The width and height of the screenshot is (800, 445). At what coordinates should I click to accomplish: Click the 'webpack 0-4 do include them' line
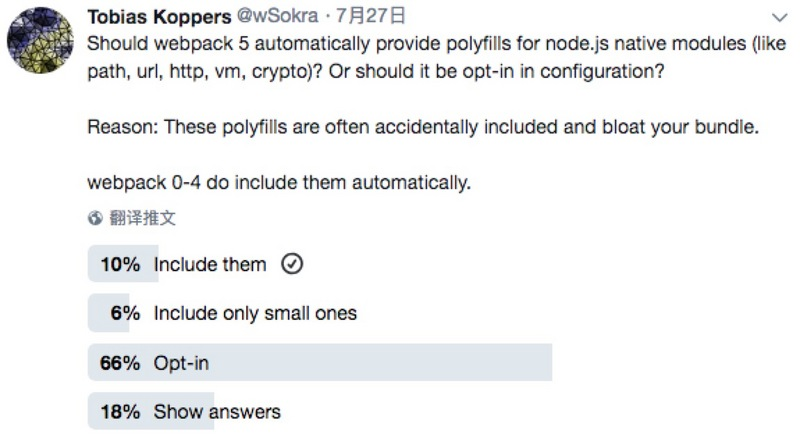pos(279,182)
